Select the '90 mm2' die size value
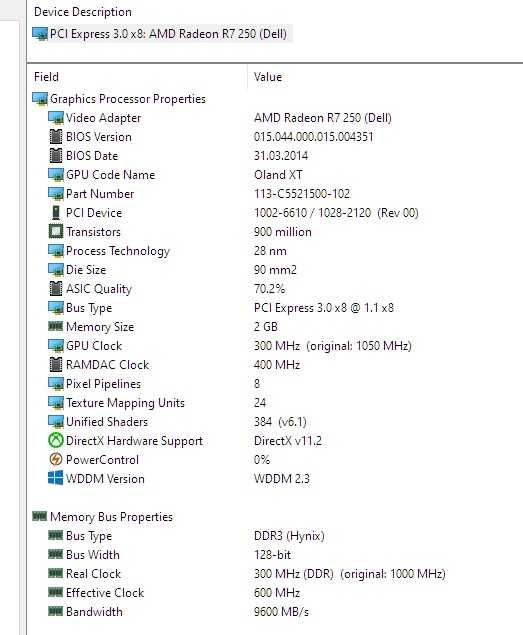 275,270
